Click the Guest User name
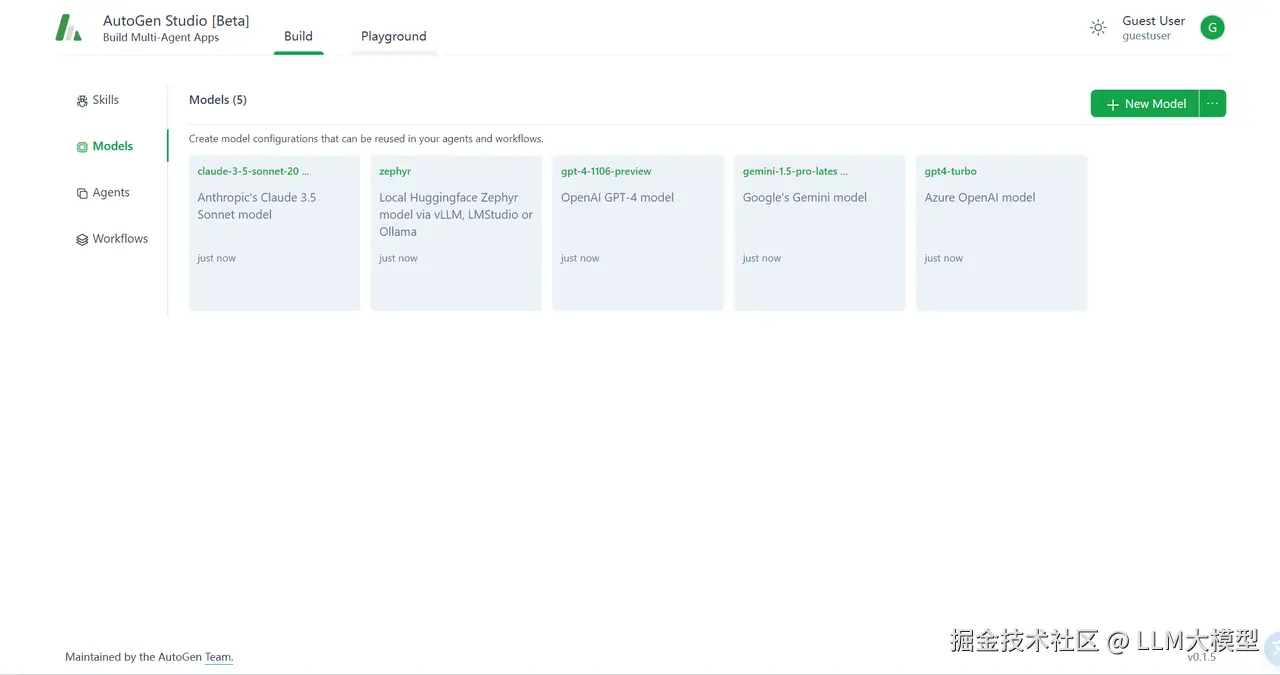The height and width of the screenshot is (675, 1280). coord(1154,21)
